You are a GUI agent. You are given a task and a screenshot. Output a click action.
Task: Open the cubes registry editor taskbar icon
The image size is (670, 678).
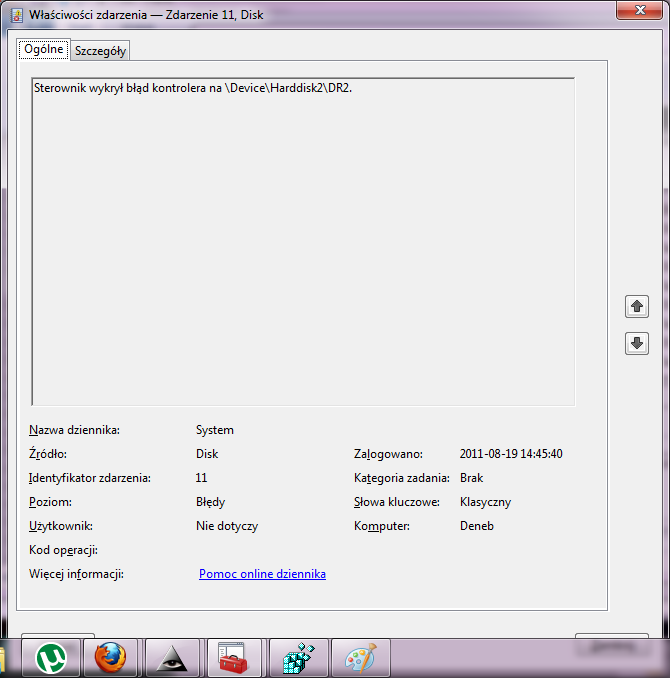coord(298,658)
